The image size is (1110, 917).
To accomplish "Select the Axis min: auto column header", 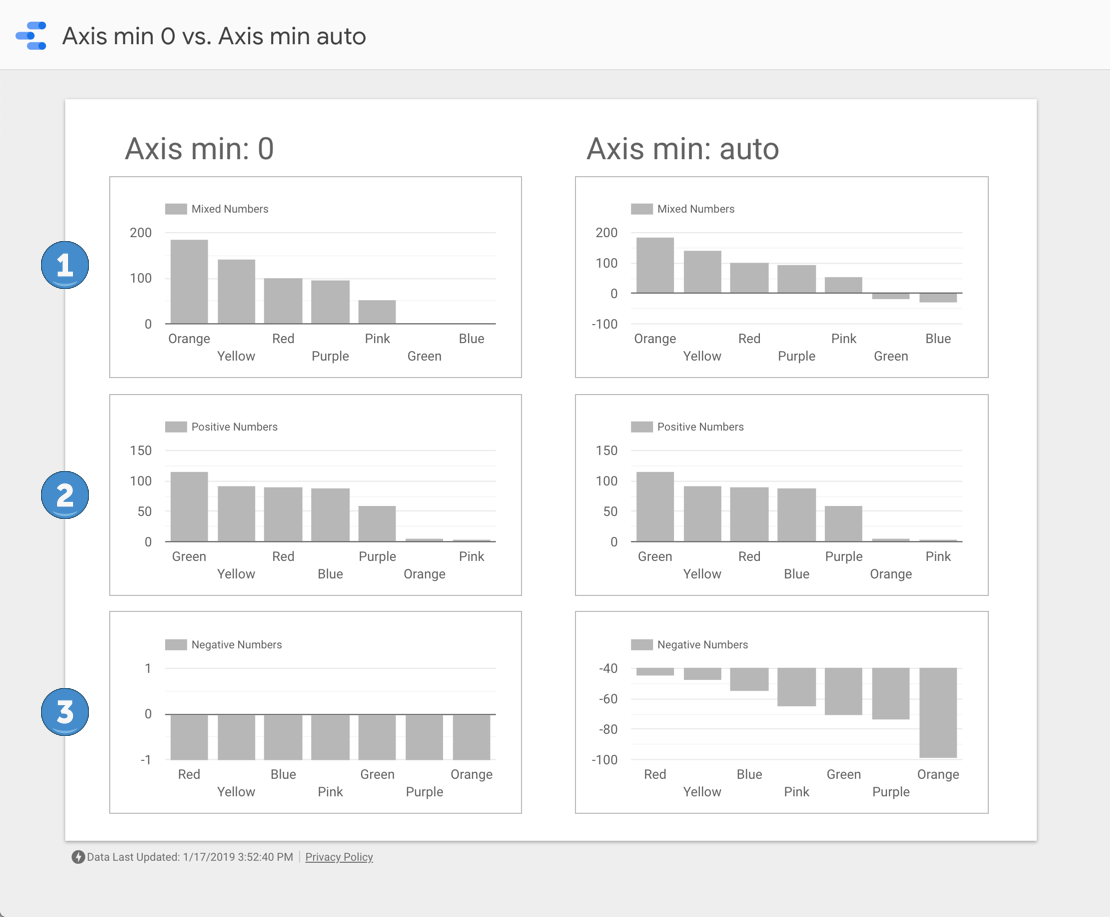I will coord(681,148).
